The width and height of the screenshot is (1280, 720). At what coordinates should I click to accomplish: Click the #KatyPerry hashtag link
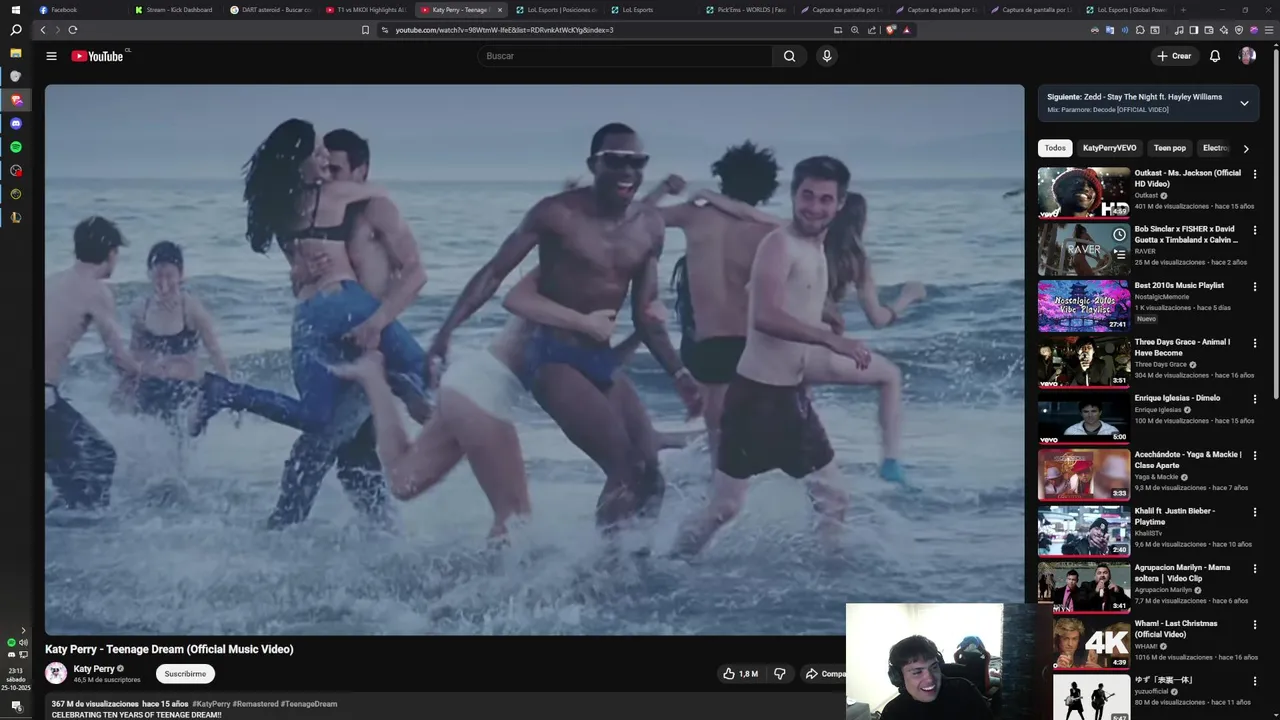click(211, 704)
